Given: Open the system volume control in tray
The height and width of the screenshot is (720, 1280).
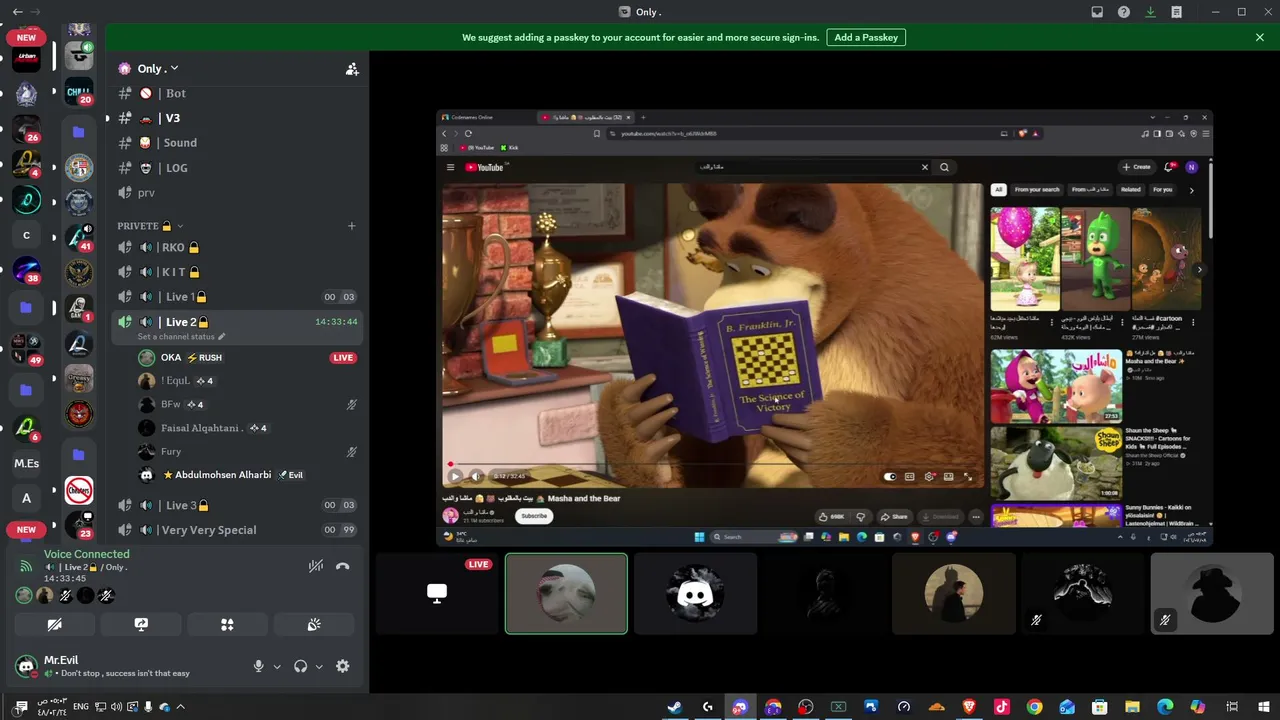Looking at the screenshot, I should click(116, 707).
